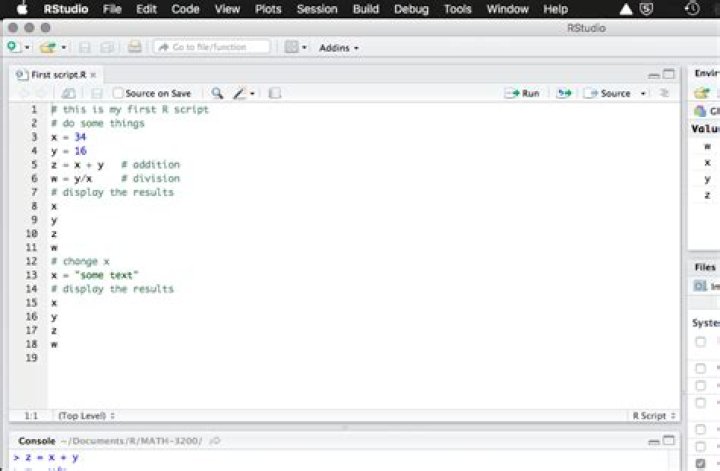Tick the first checkbox in Files list
The image size is (720, 471).
(700, 342)
